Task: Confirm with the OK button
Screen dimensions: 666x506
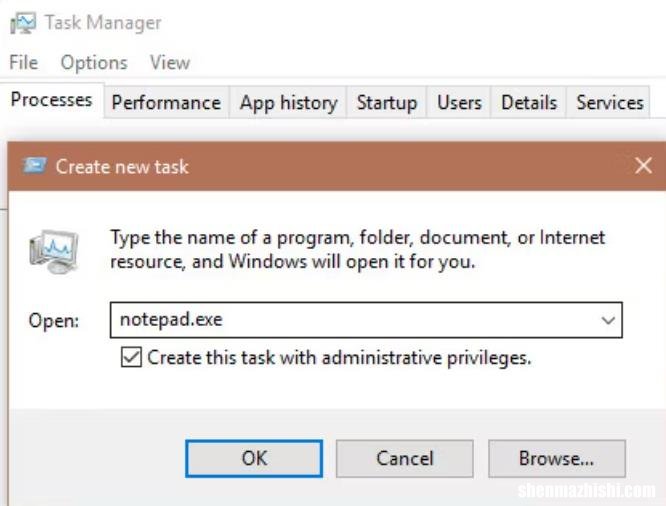Action: [x=254, y=458]
